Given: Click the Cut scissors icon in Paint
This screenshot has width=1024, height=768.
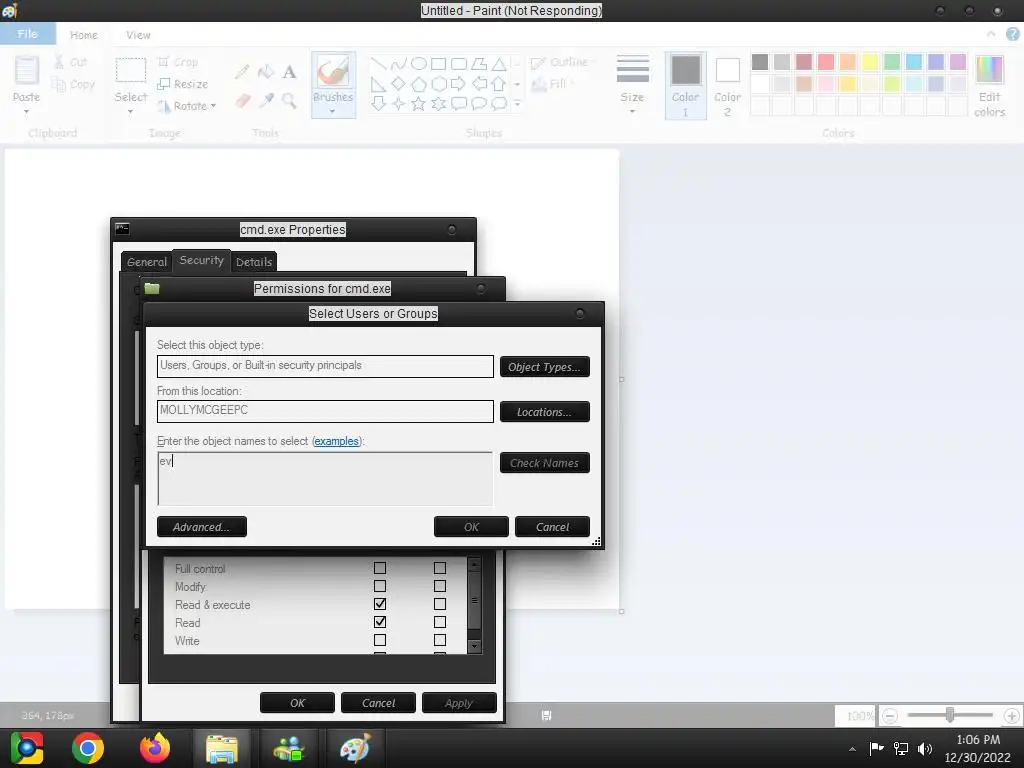Looking at the screenshot, I should pos(59,62).
